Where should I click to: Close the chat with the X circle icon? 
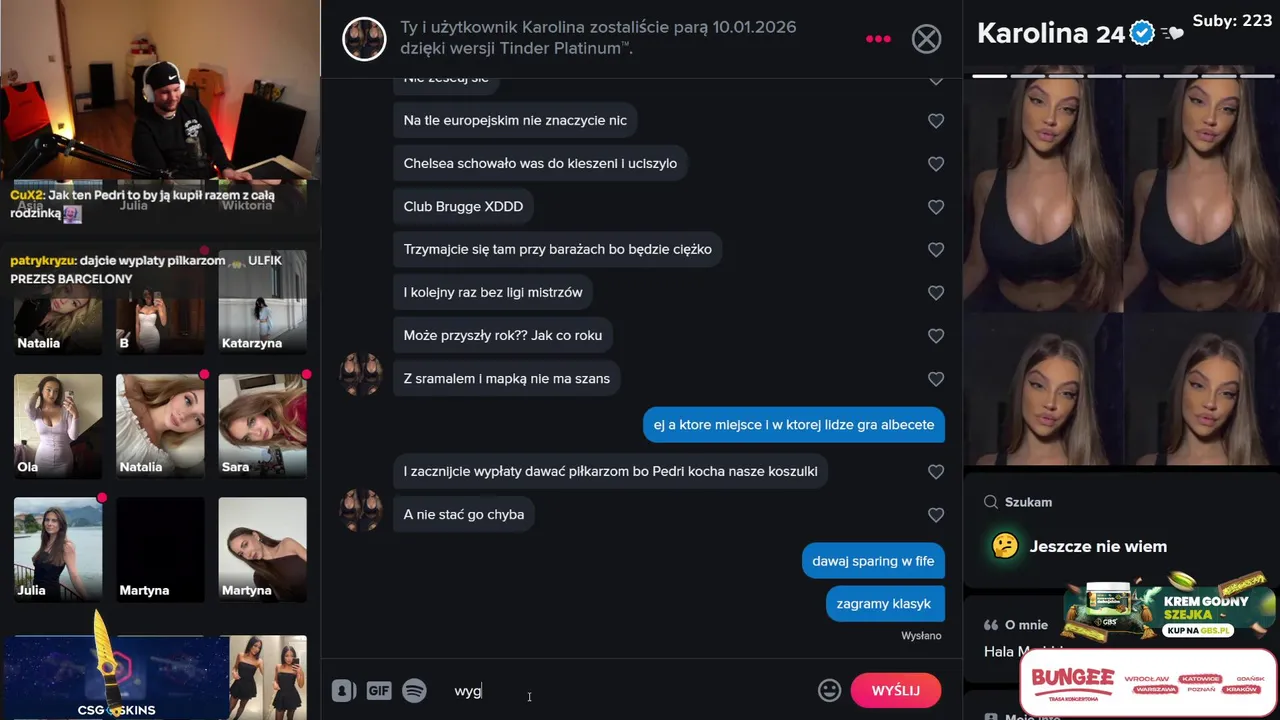click(x=927, y=39)
